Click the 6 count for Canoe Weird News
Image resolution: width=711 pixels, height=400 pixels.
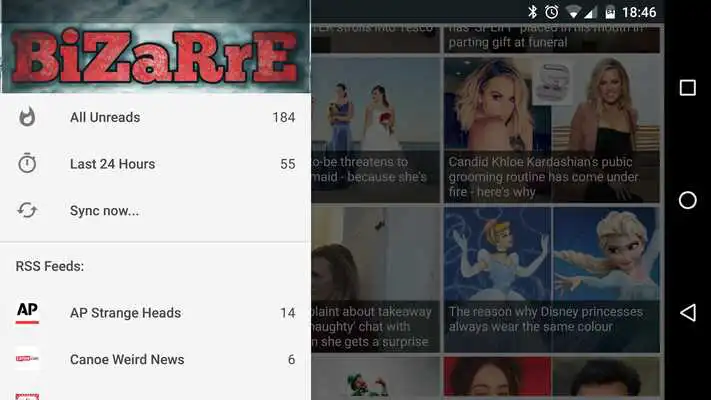coord(292,359)
